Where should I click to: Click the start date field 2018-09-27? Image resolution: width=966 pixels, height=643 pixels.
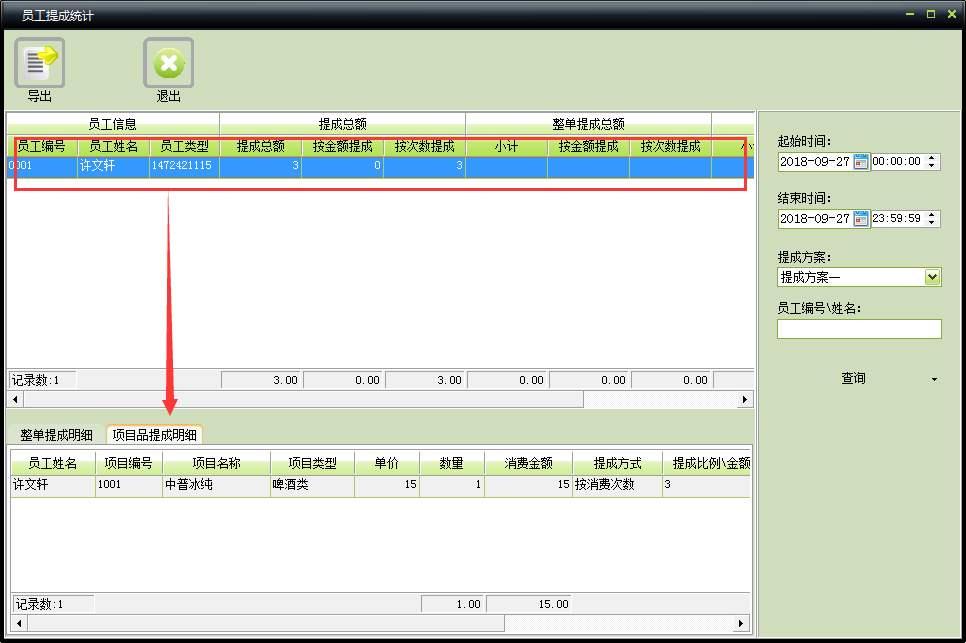(815, 162)
